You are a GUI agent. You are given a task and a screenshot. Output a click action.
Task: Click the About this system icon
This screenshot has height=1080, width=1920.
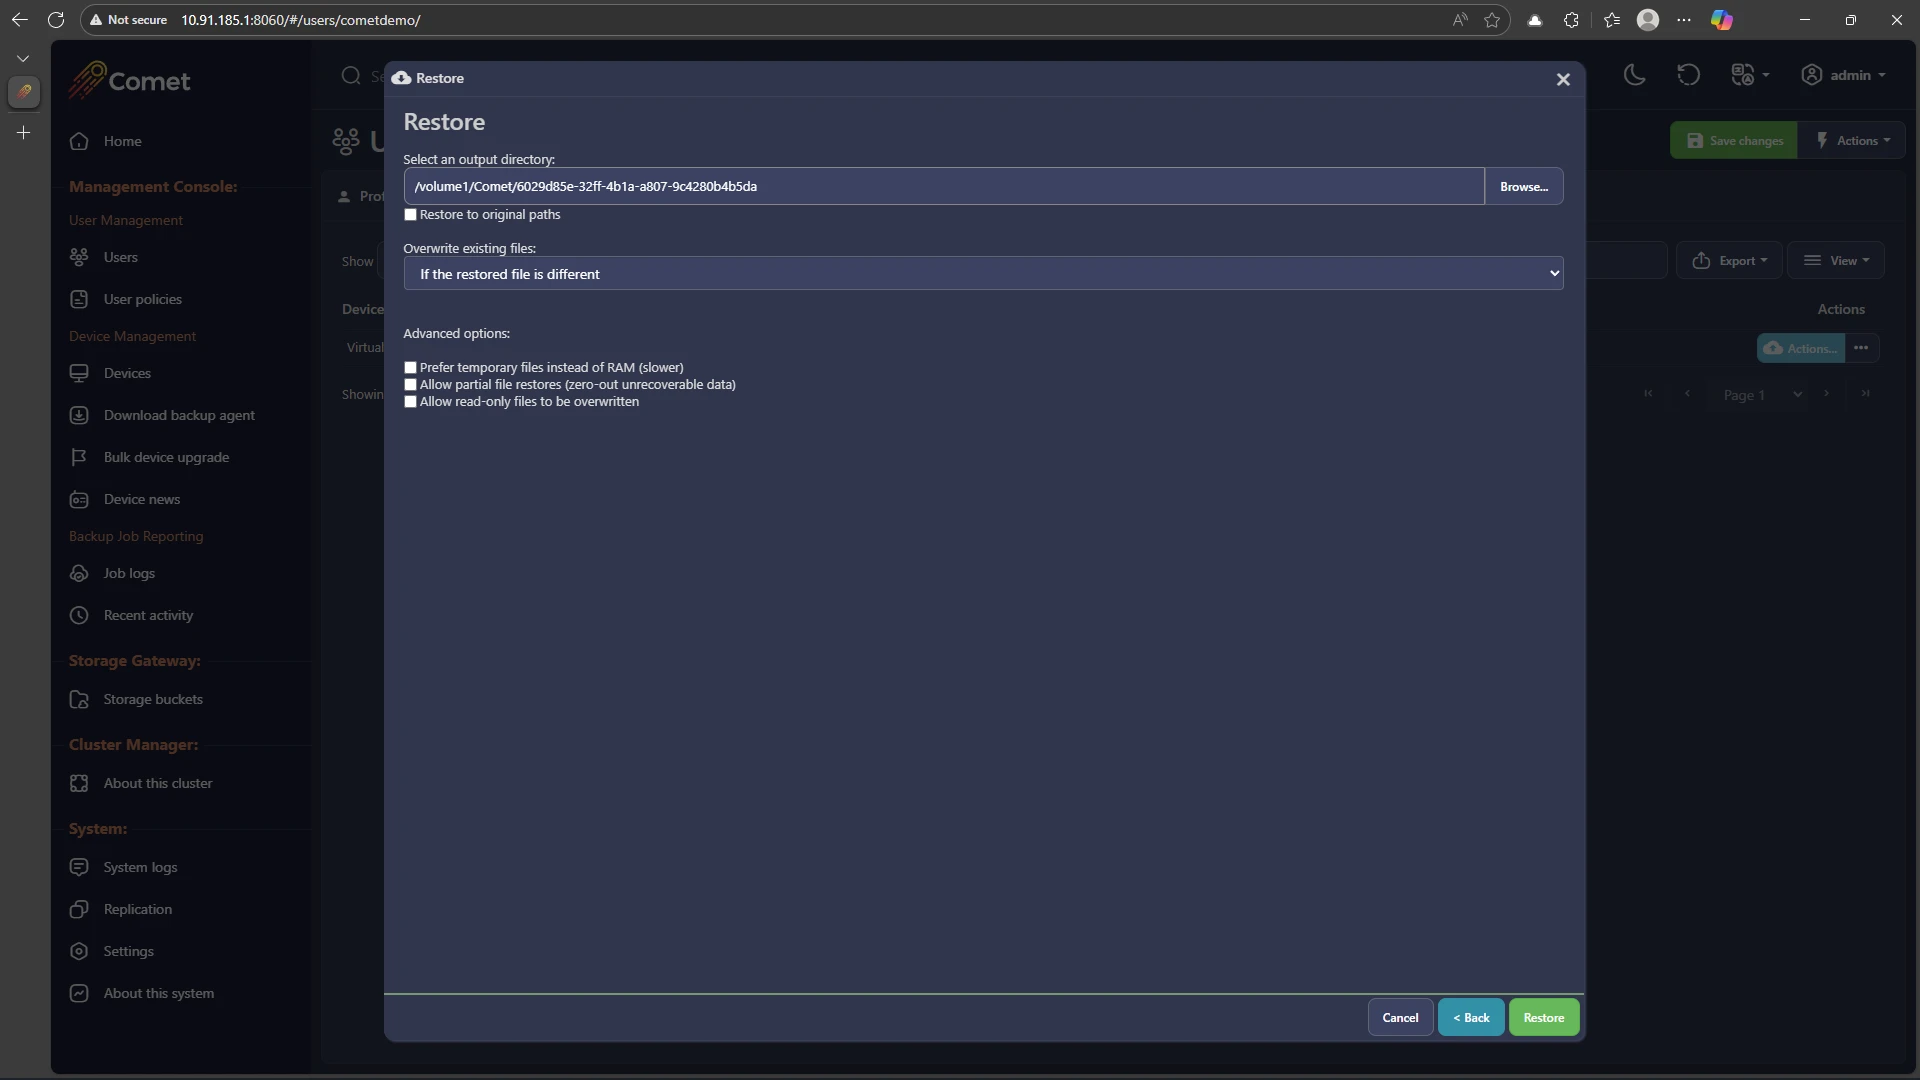coord(79,993)
